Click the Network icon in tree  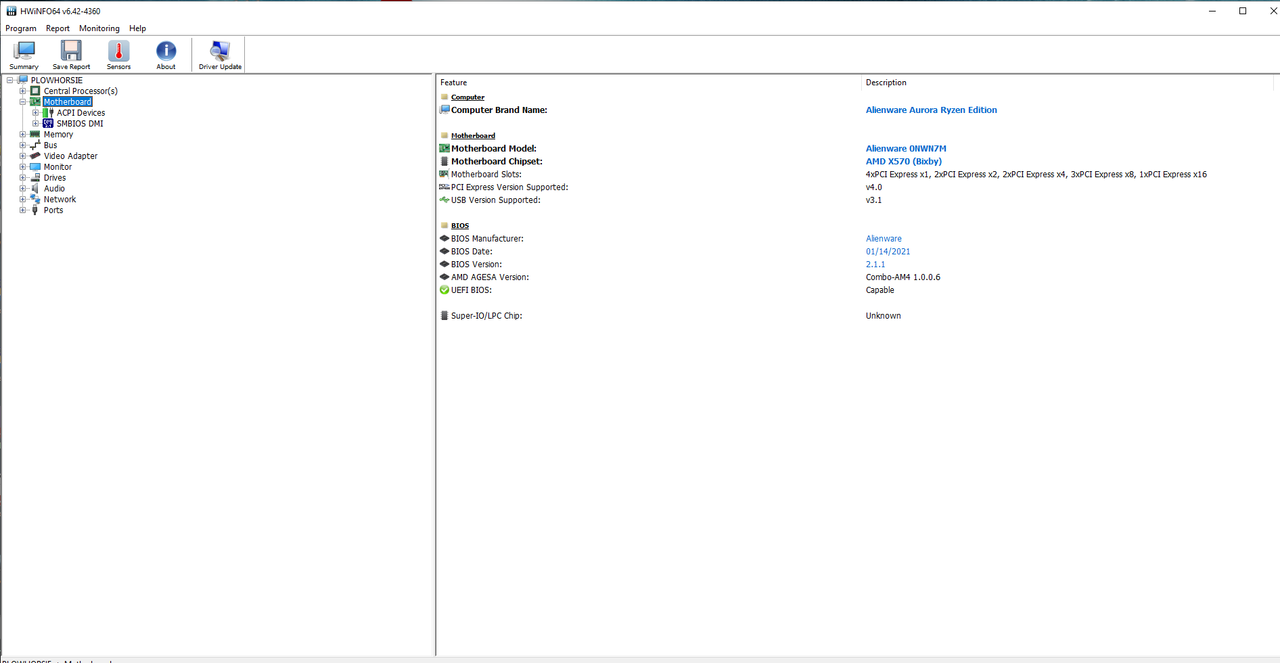[35, 199]
